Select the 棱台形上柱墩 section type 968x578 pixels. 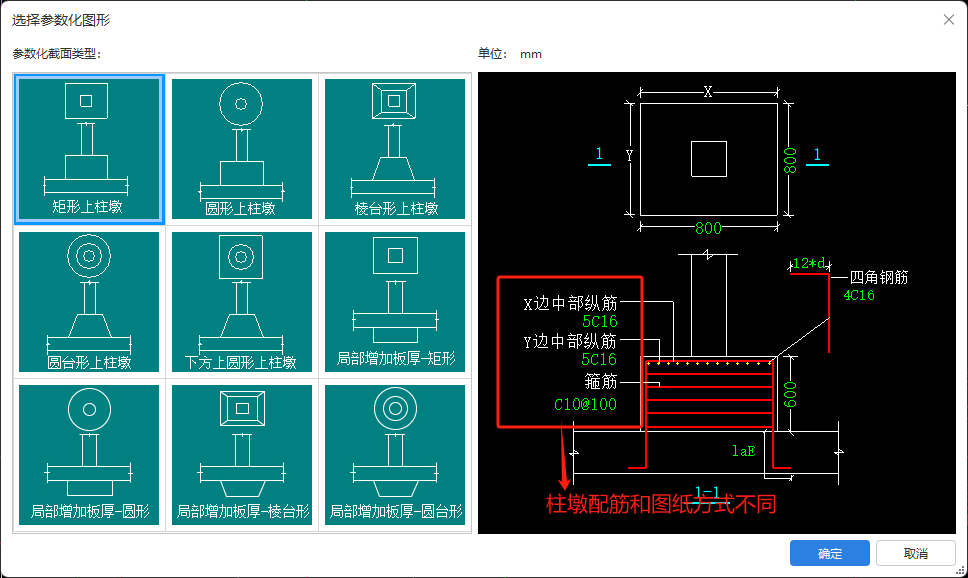click(x=395, y=149)
